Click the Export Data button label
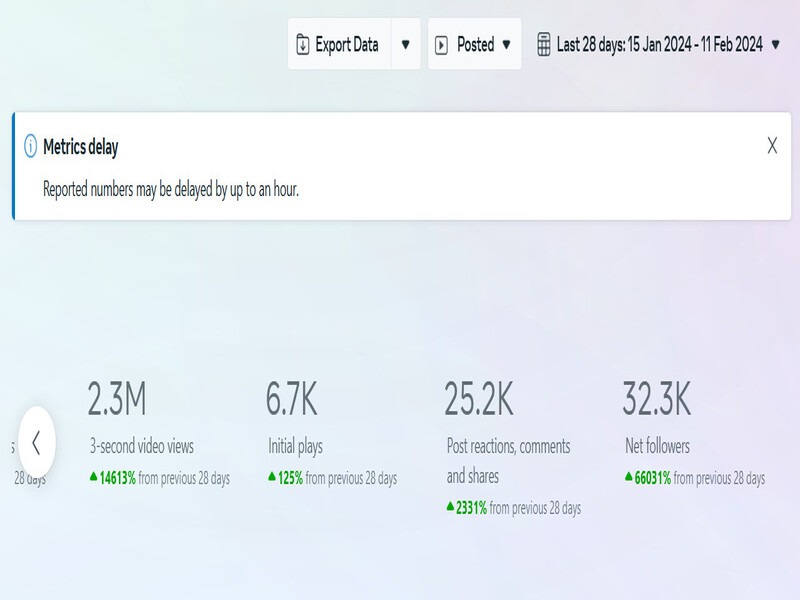This screenshot has height=600, width=800. [347, 45]
